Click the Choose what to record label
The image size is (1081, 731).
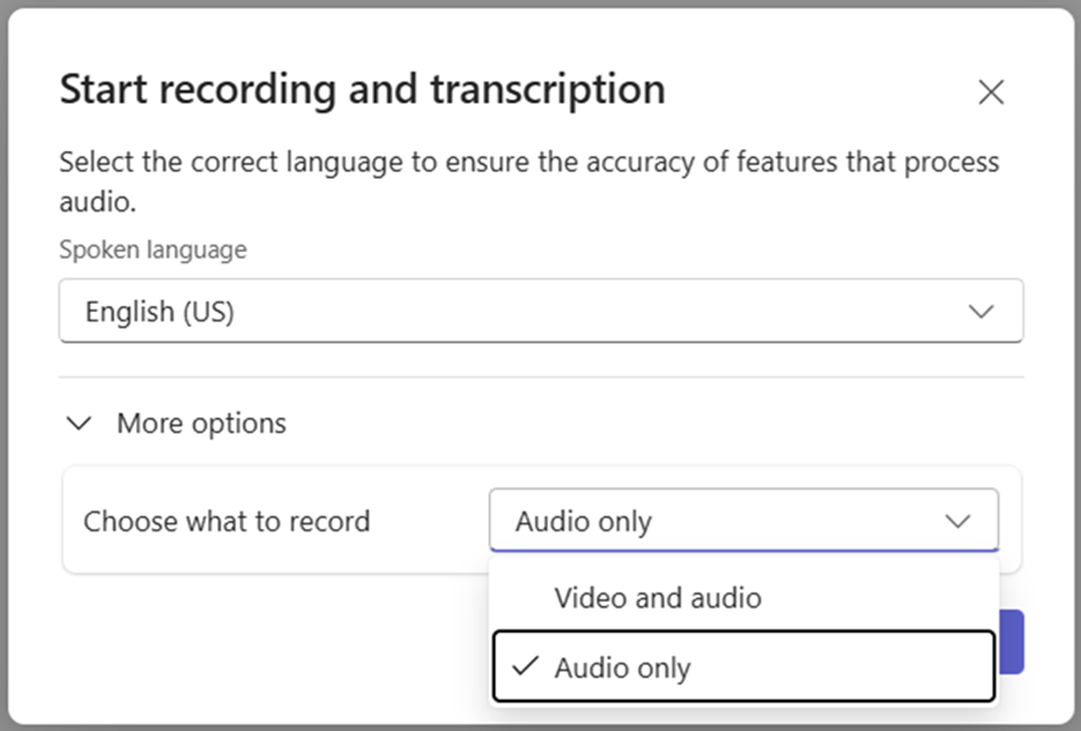227,522
